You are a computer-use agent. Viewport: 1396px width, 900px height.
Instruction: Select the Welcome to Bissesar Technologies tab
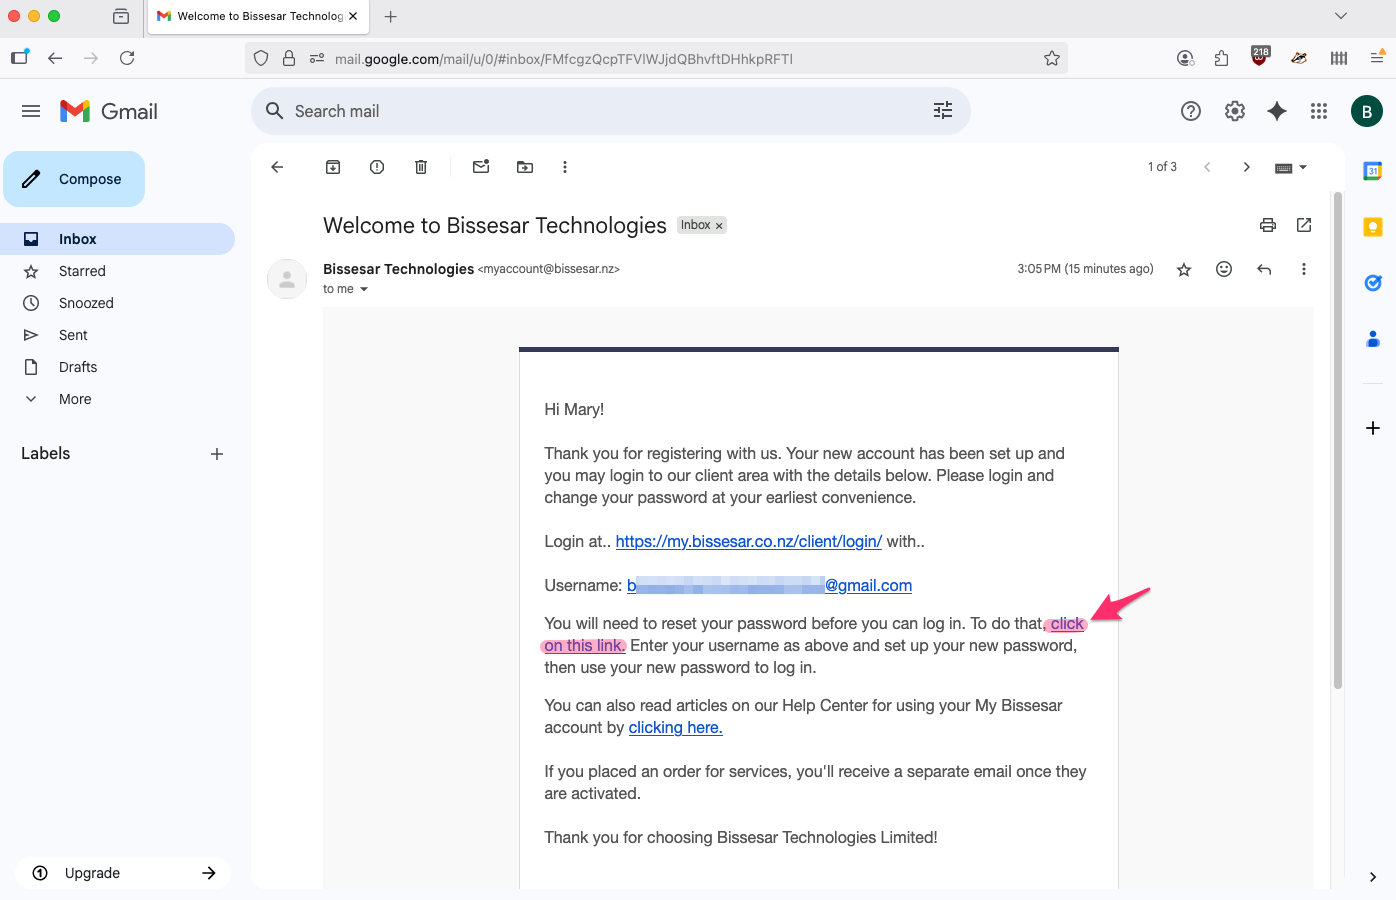tap(259, 16)
